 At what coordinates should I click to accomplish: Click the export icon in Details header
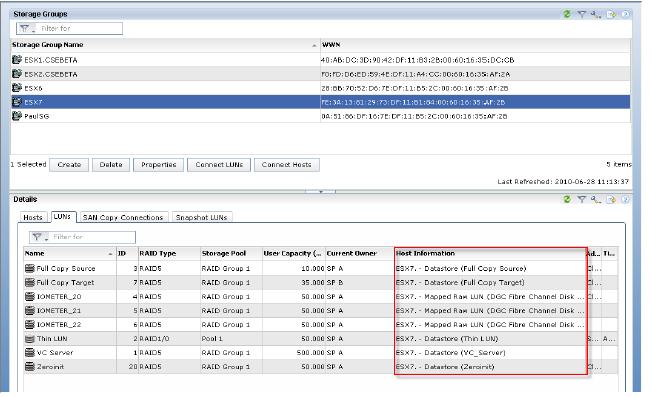611,200
